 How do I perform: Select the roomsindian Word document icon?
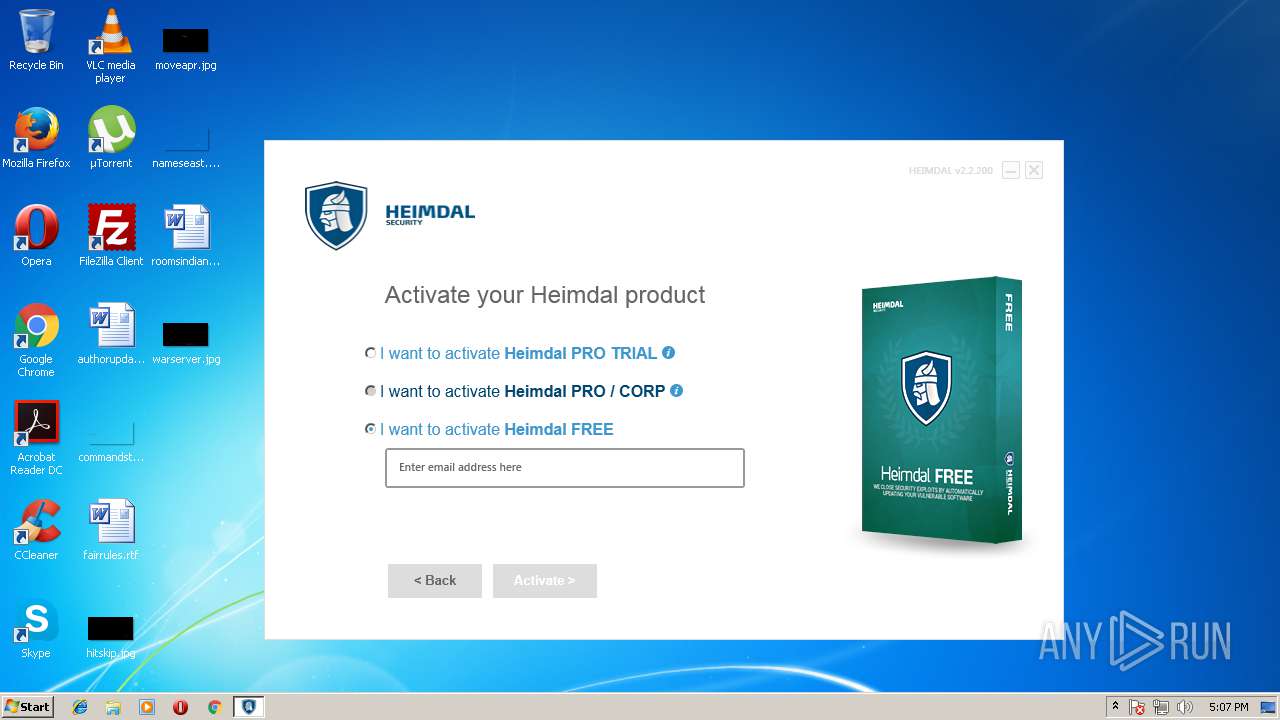click(x=185, y=236)
